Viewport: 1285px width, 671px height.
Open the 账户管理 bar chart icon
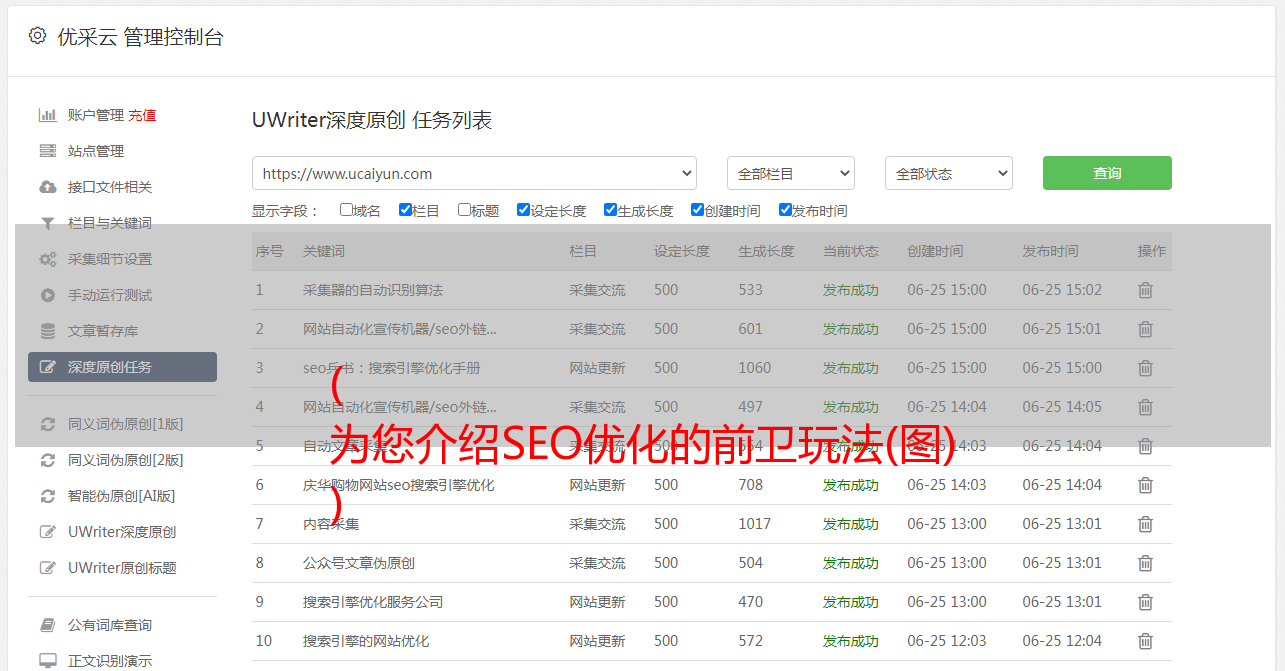[47, 115]
